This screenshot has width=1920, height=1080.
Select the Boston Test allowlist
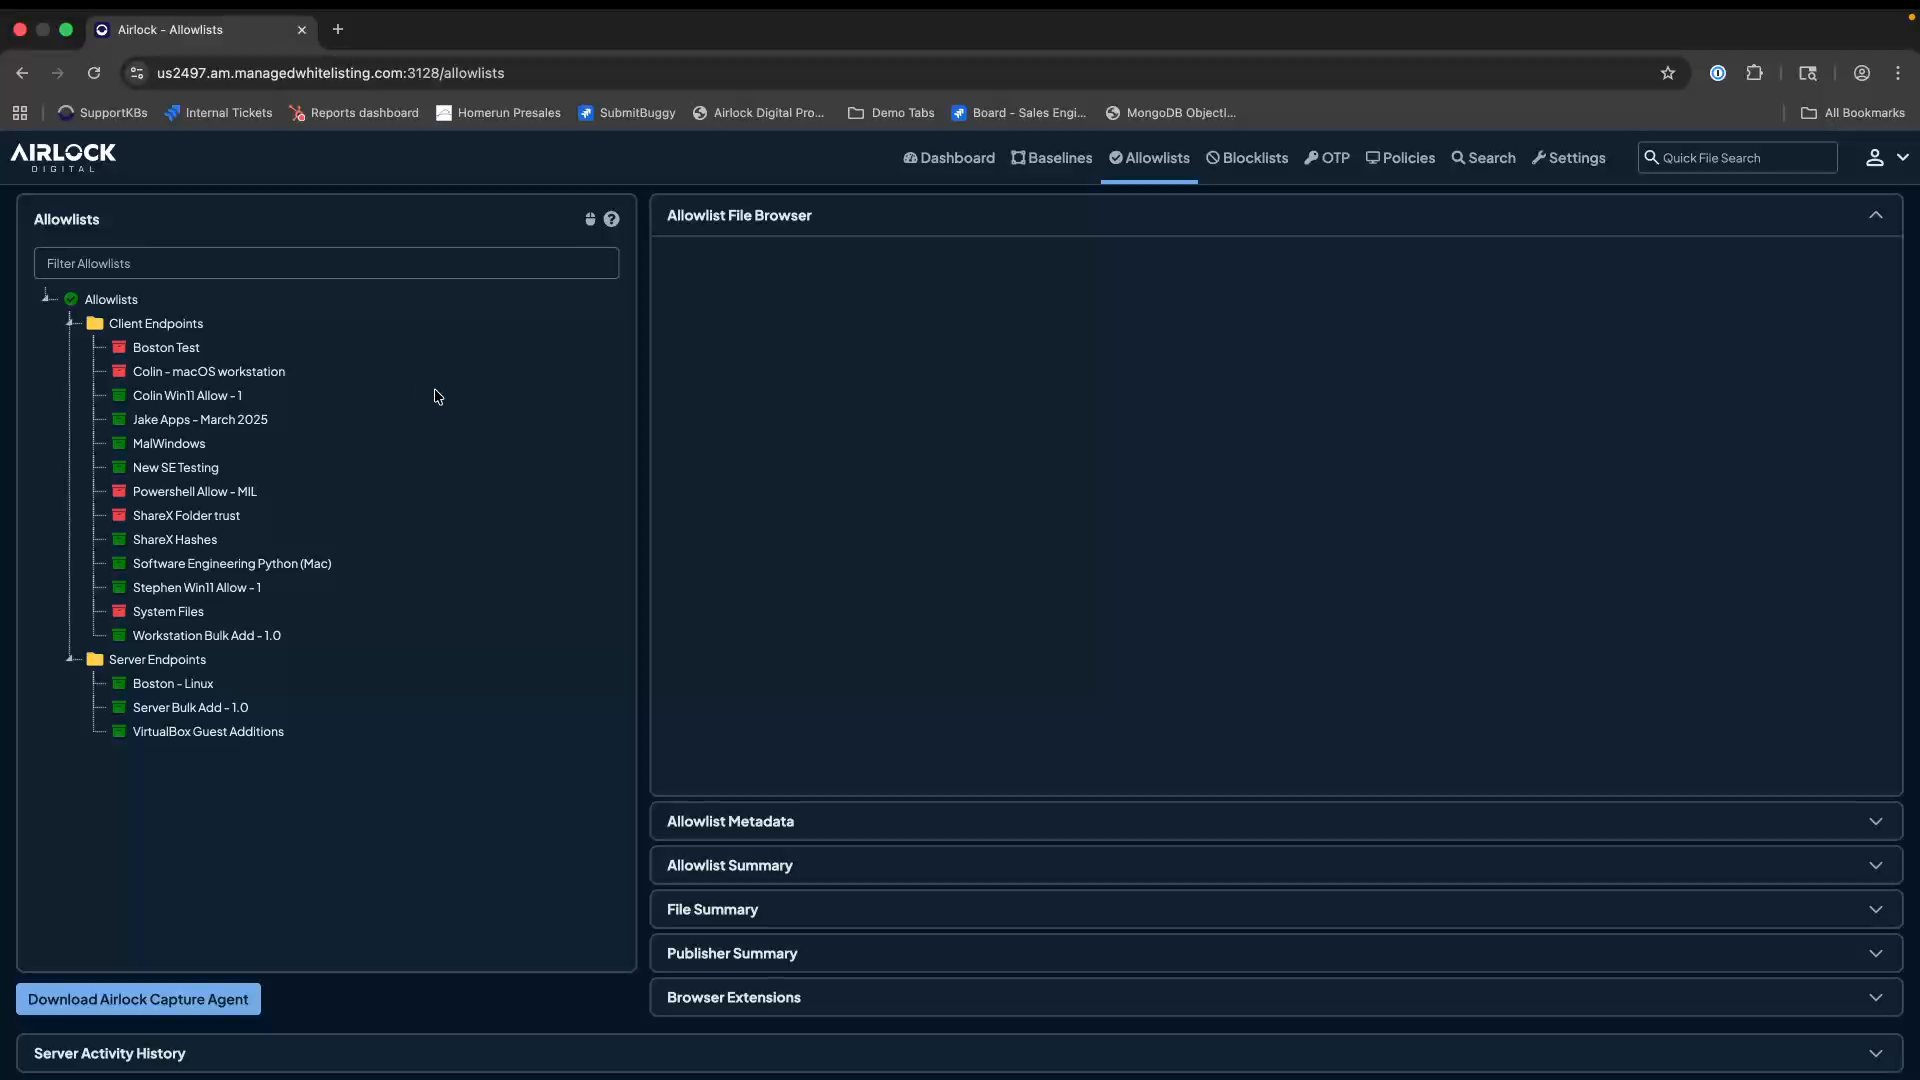click(x=167, y=347)
